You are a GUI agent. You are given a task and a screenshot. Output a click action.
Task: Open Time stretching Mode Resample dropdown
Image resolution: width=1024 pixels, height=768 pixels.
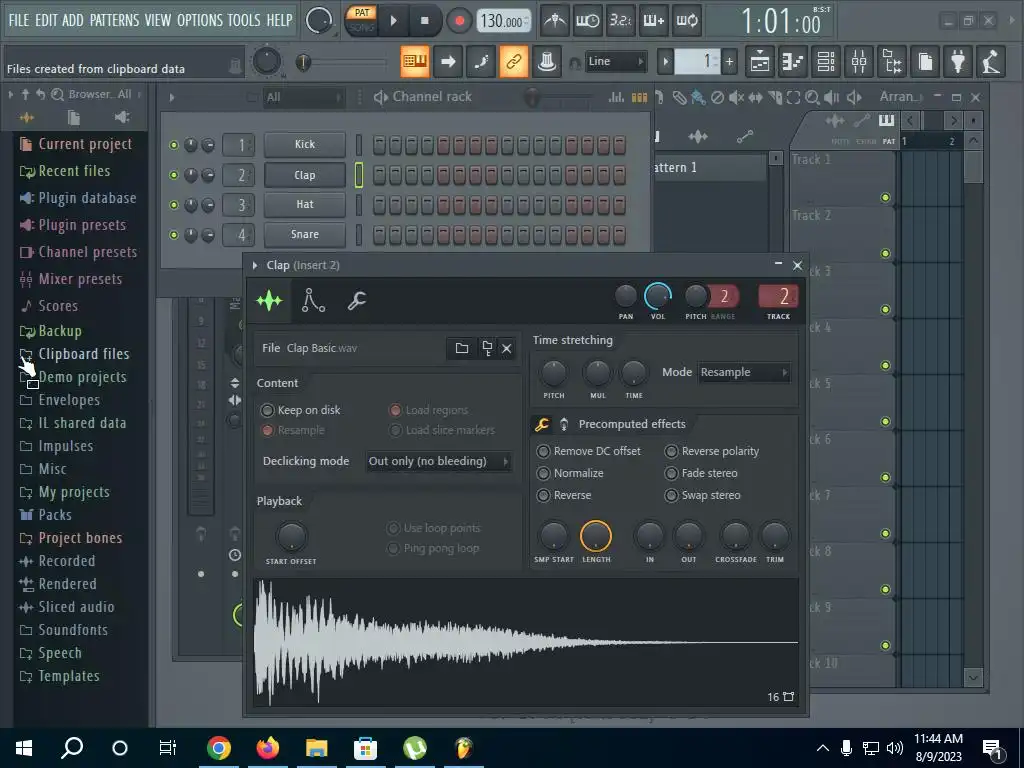coord(744,372)
